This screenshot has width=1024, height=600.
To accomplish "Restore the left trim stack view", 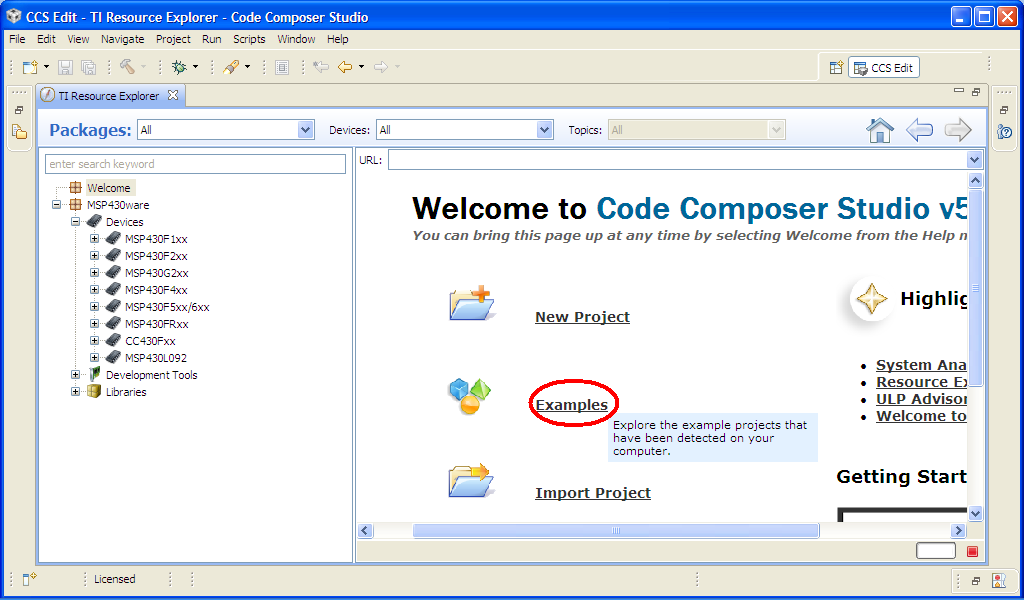I will click(18, 110).
